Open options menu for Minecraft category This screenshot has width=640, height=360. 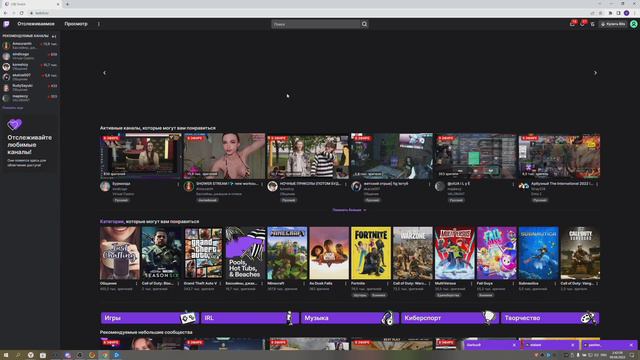304,283
